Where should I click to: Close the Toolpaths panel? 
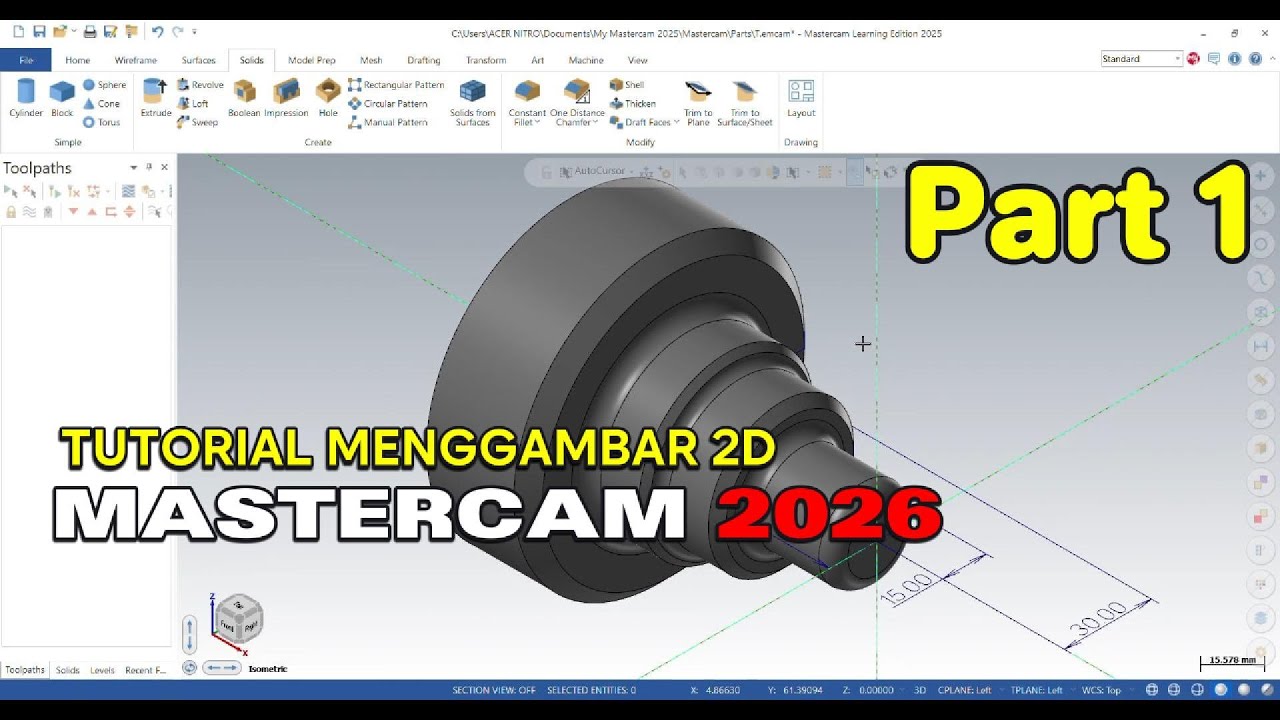164,167
